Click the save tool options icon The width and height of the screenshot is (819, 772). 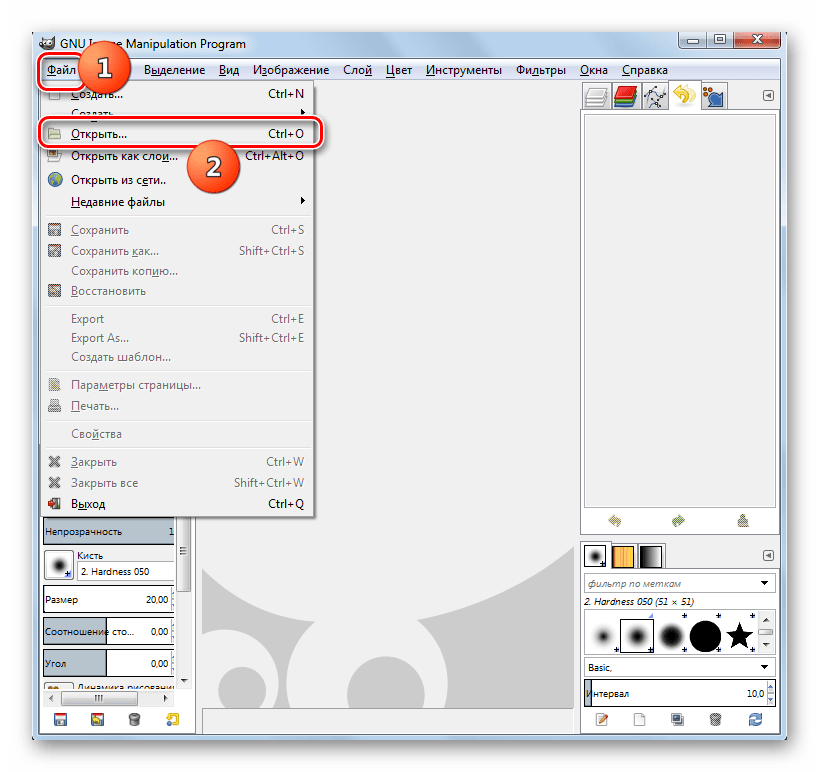pos(60,719)
